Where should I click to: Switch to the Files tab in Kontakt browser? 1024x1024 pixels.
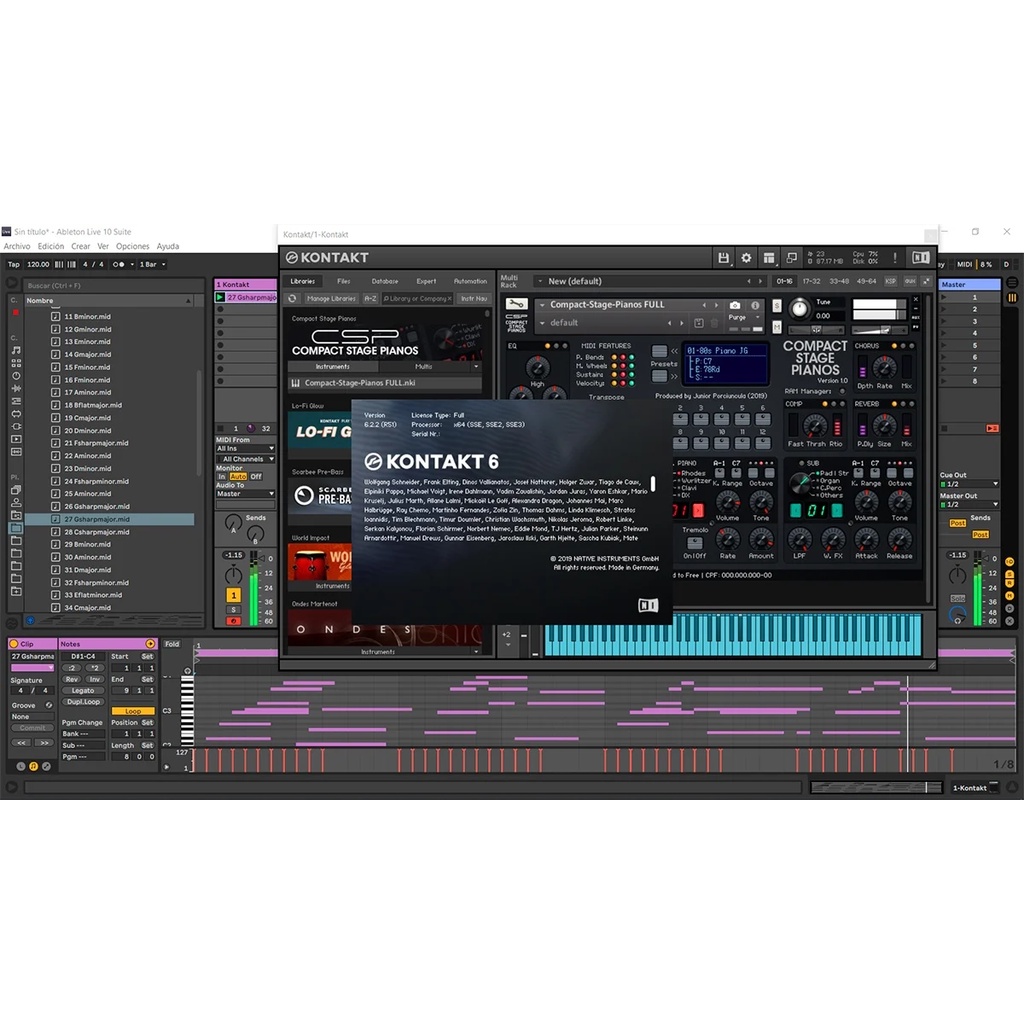point(344,281)
